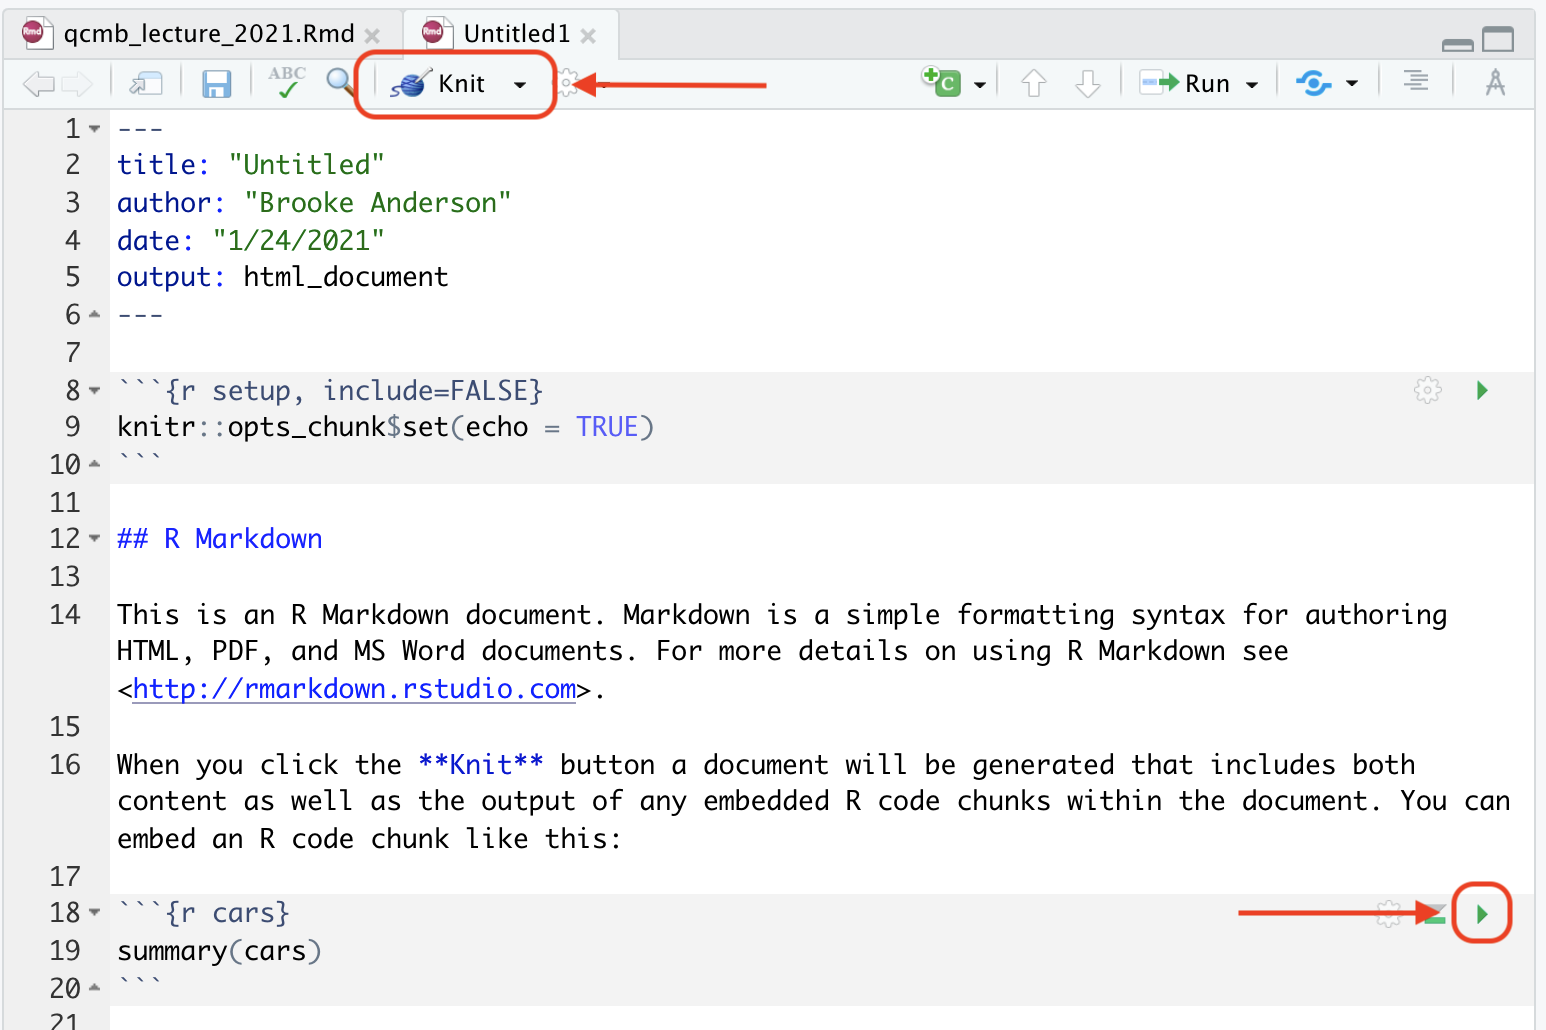Collapse YAML fold marker at line 6

[95, 315]
